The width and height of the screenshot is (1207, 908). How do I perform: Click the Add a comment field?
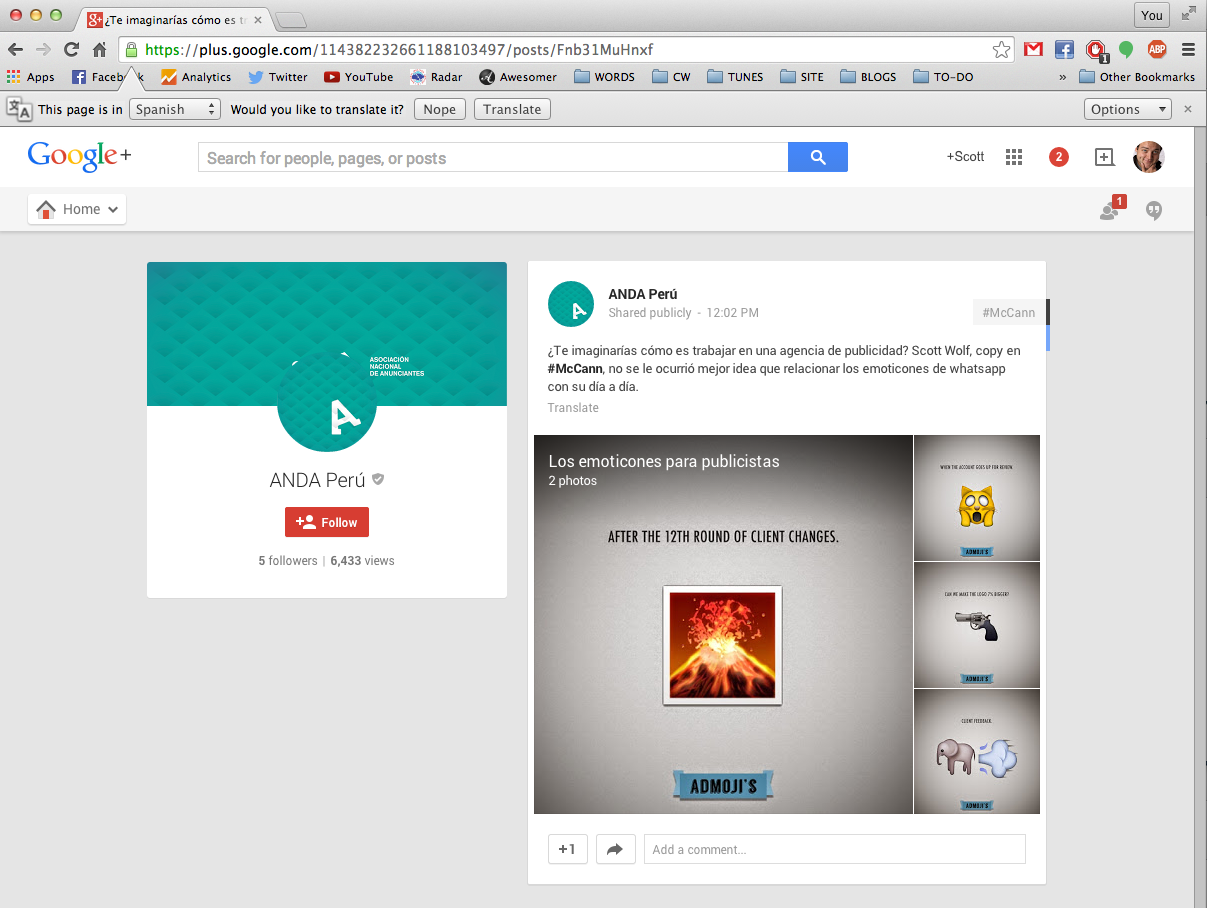coord(835,849)
